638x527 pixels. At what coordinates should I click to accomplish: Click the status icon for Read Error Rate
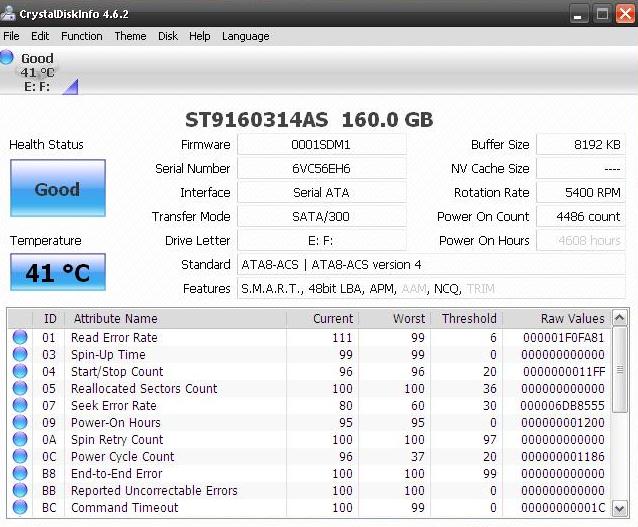[20, 337]
